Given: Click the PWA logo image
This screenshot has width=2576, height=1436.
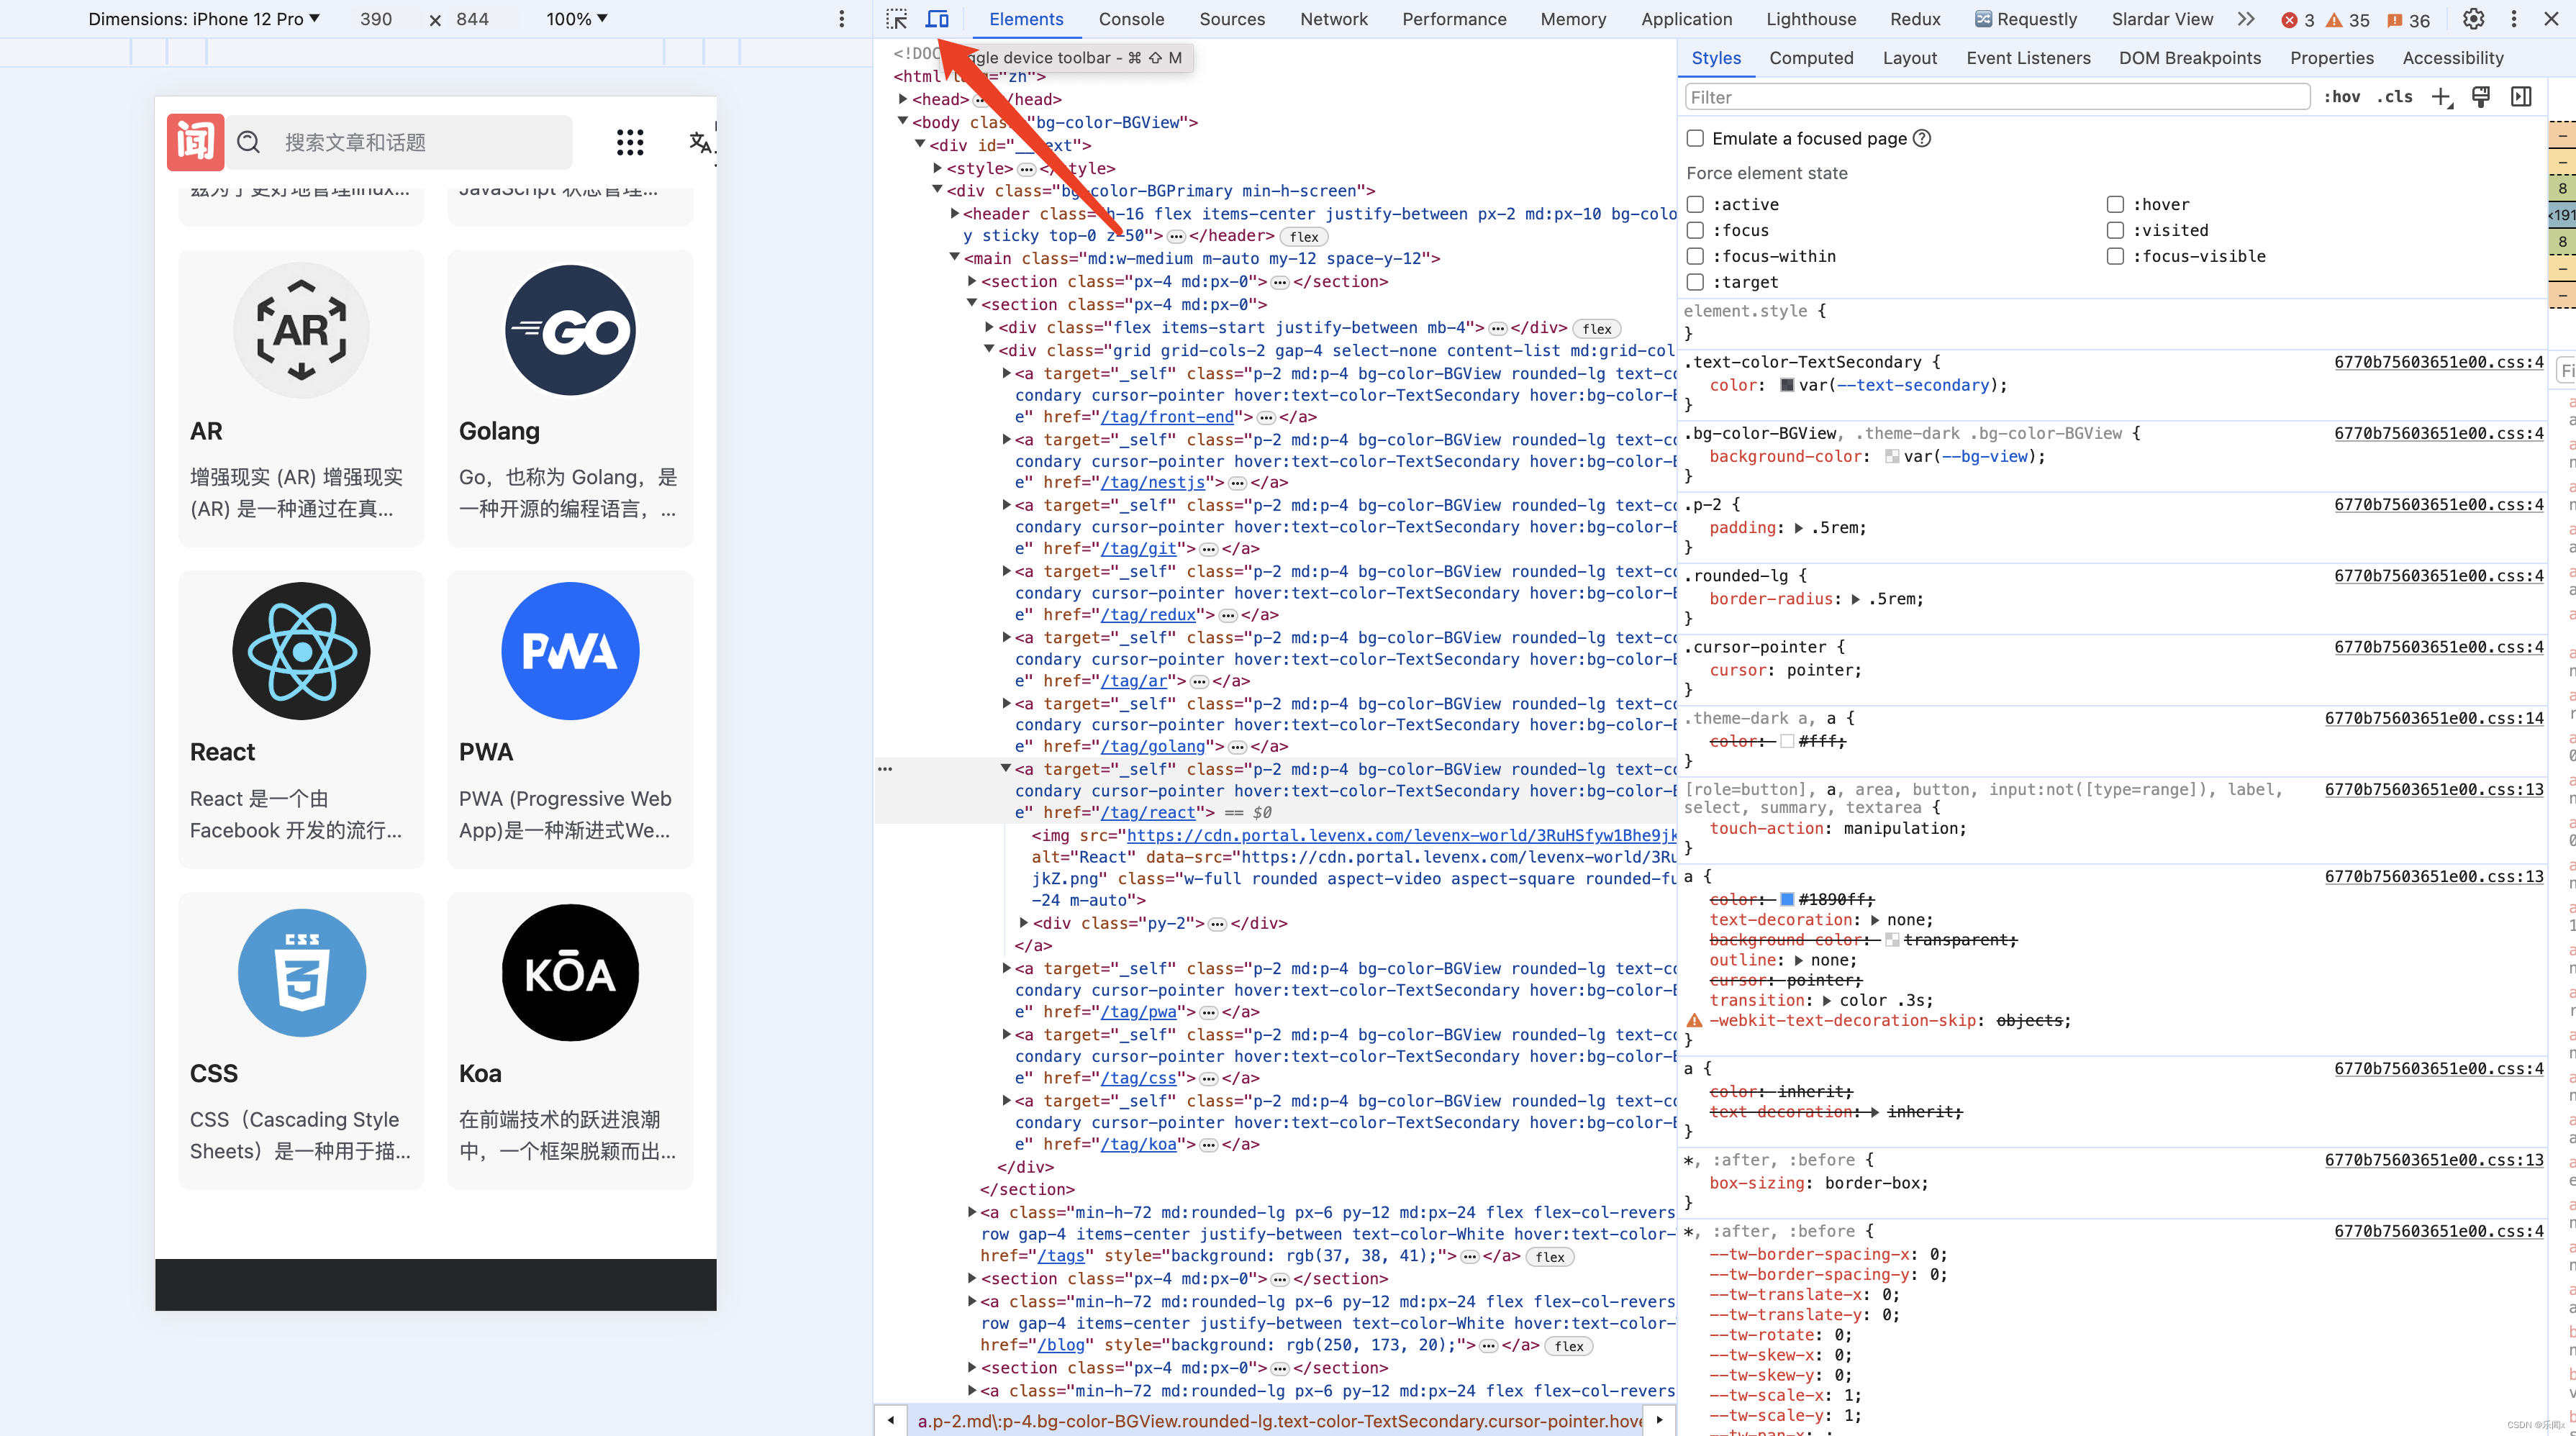Looking at the screenshot, I should (x=570, y=651).
